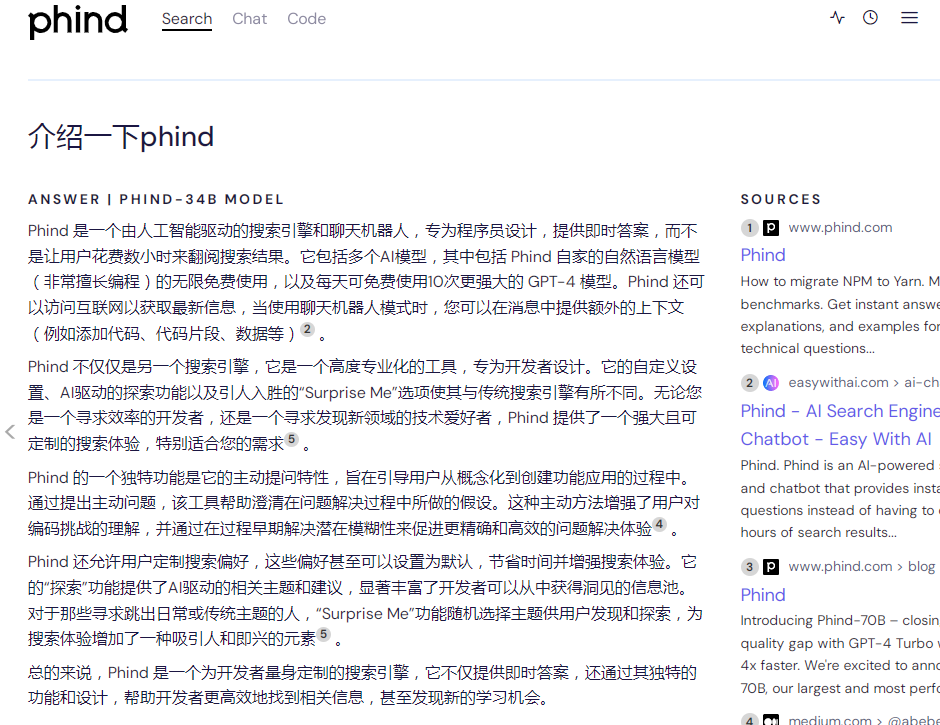The image size is (940, 725).
Task: Click citation 4 in third paragraph
Action: tap(659, 525)
